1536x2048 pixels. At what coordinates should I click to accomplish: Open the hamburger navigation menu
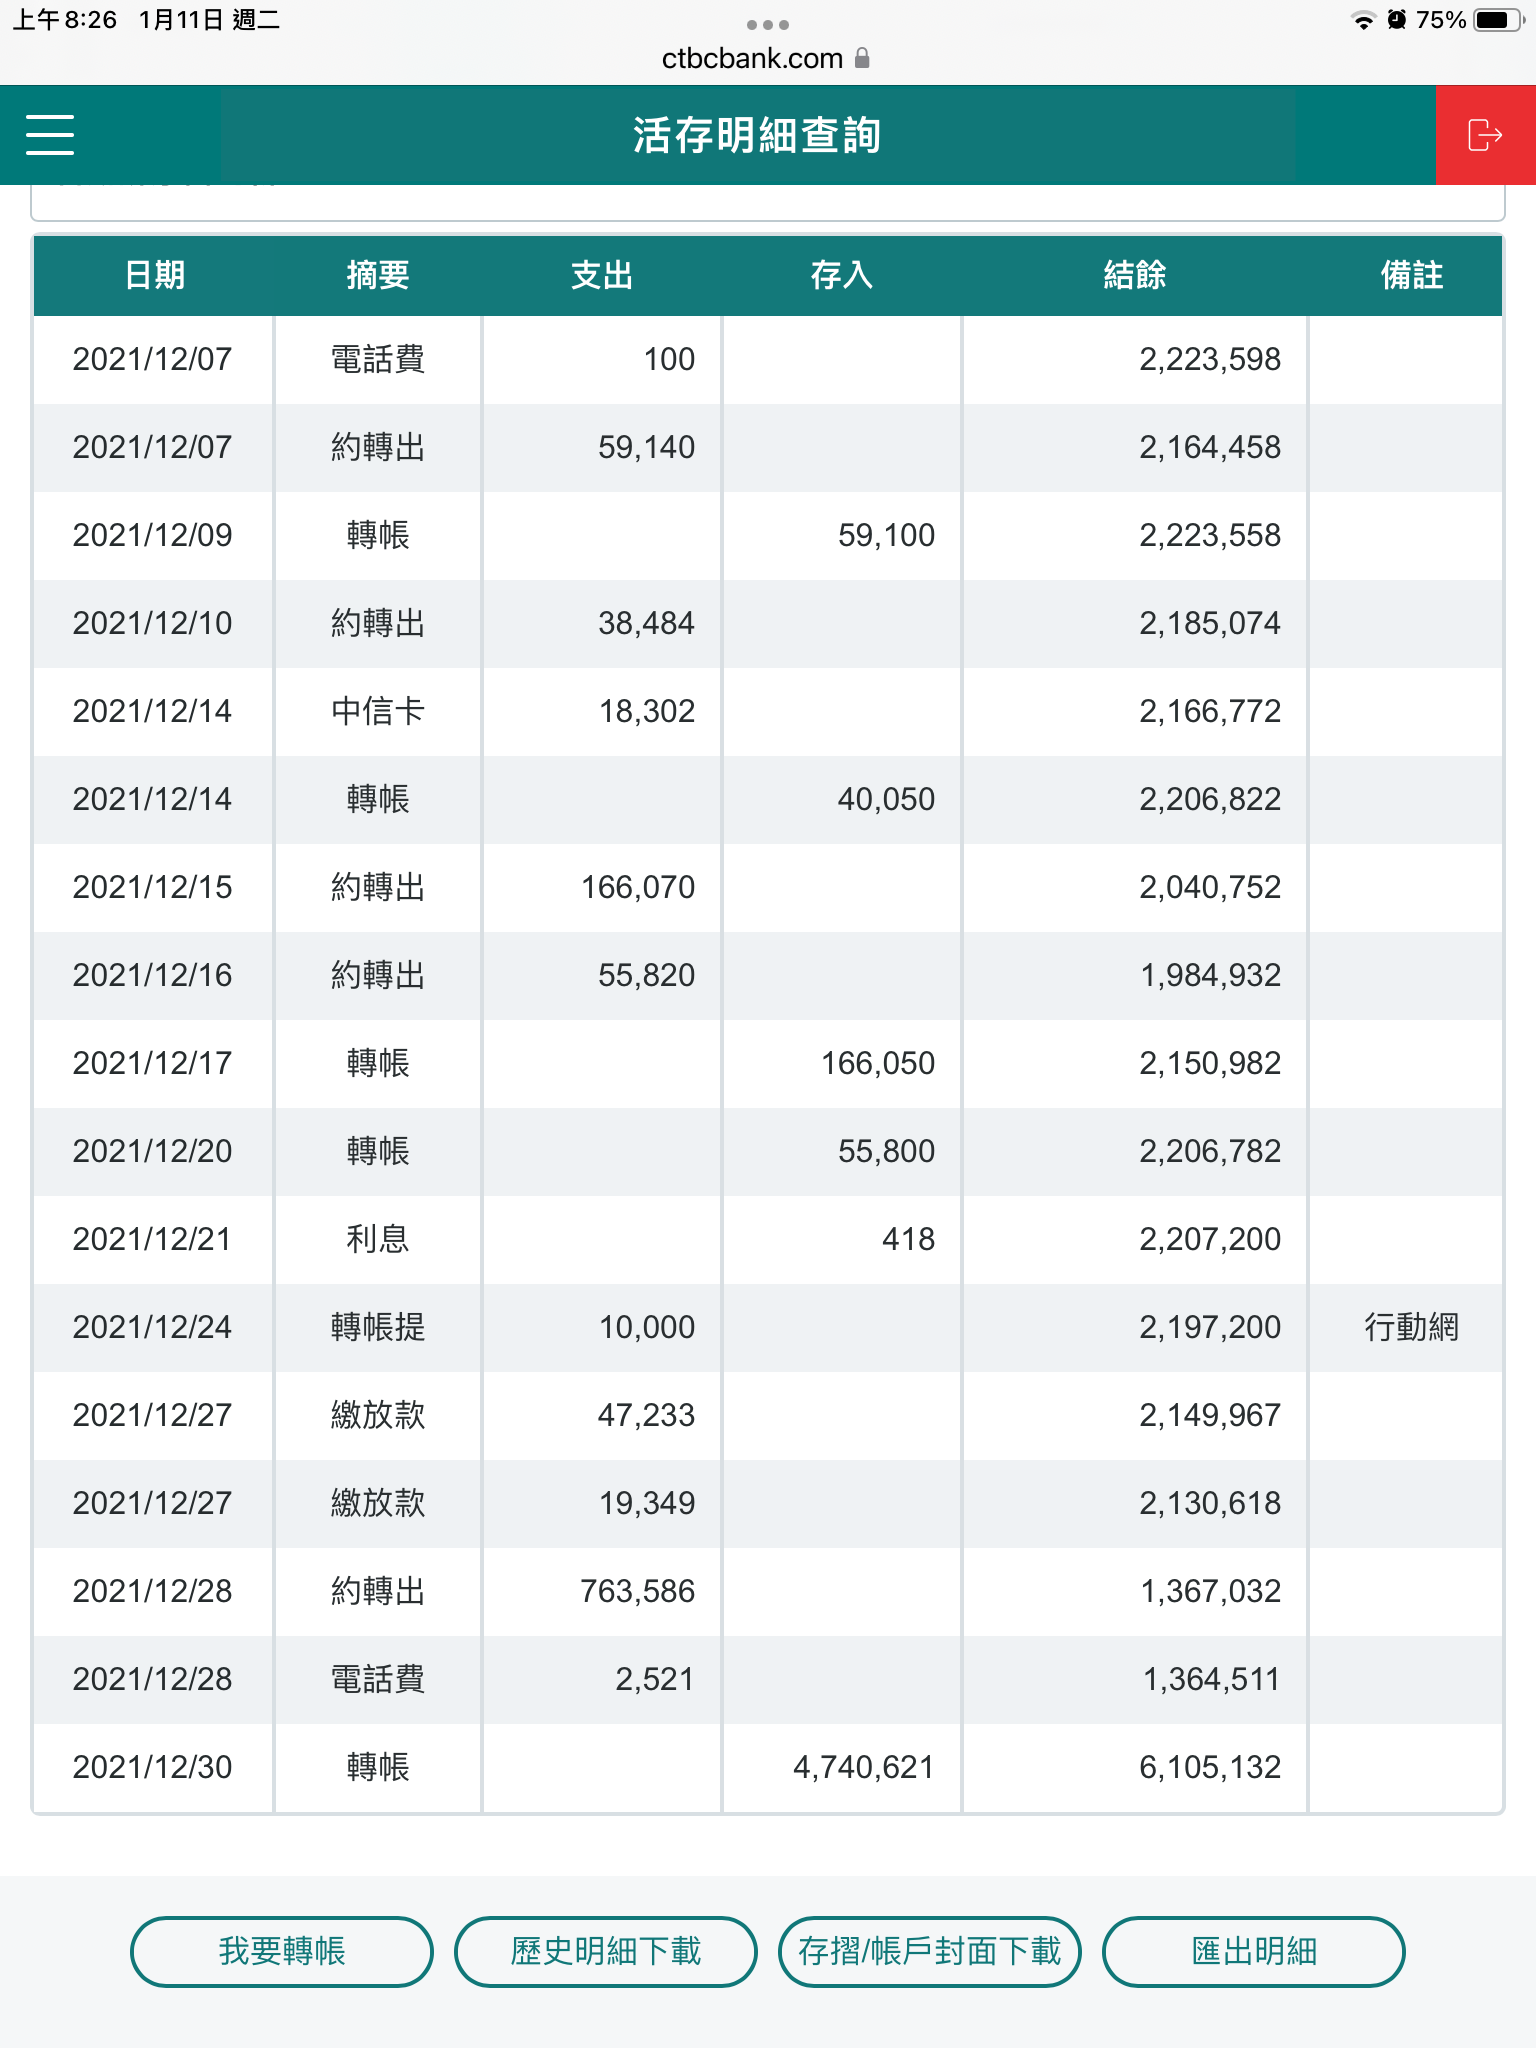tap(50, 135)
